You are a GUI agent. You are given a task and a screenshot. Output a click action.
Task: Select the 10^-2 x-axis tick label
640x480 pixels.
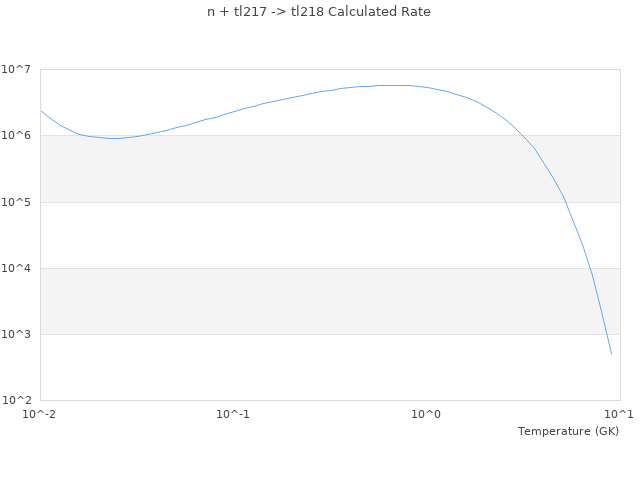pyautogui.click(x=39, y=414)
